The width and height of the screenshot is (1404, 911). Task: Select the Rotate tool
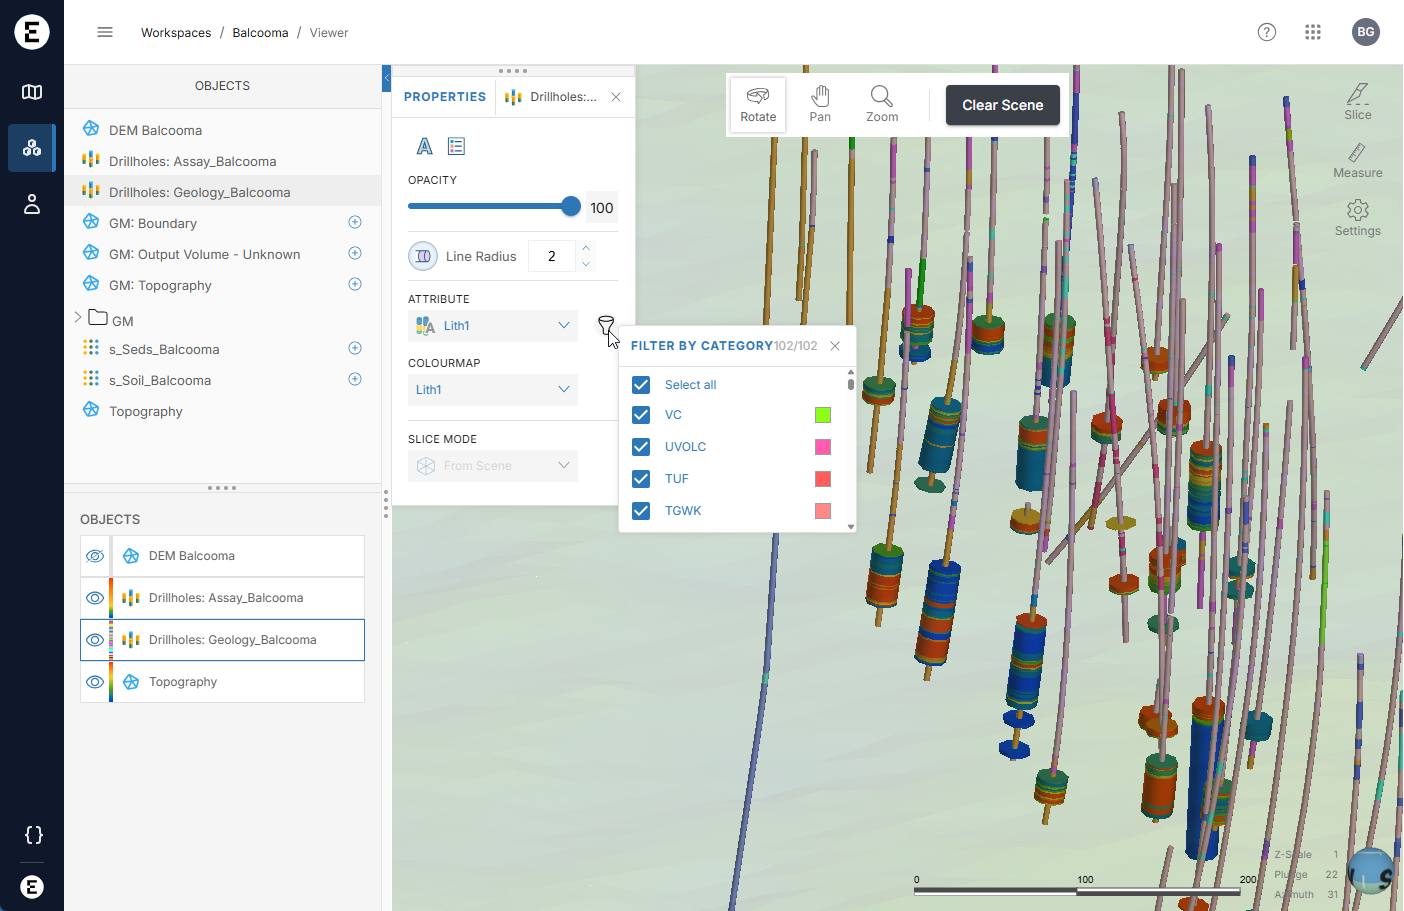pos(758,104)
